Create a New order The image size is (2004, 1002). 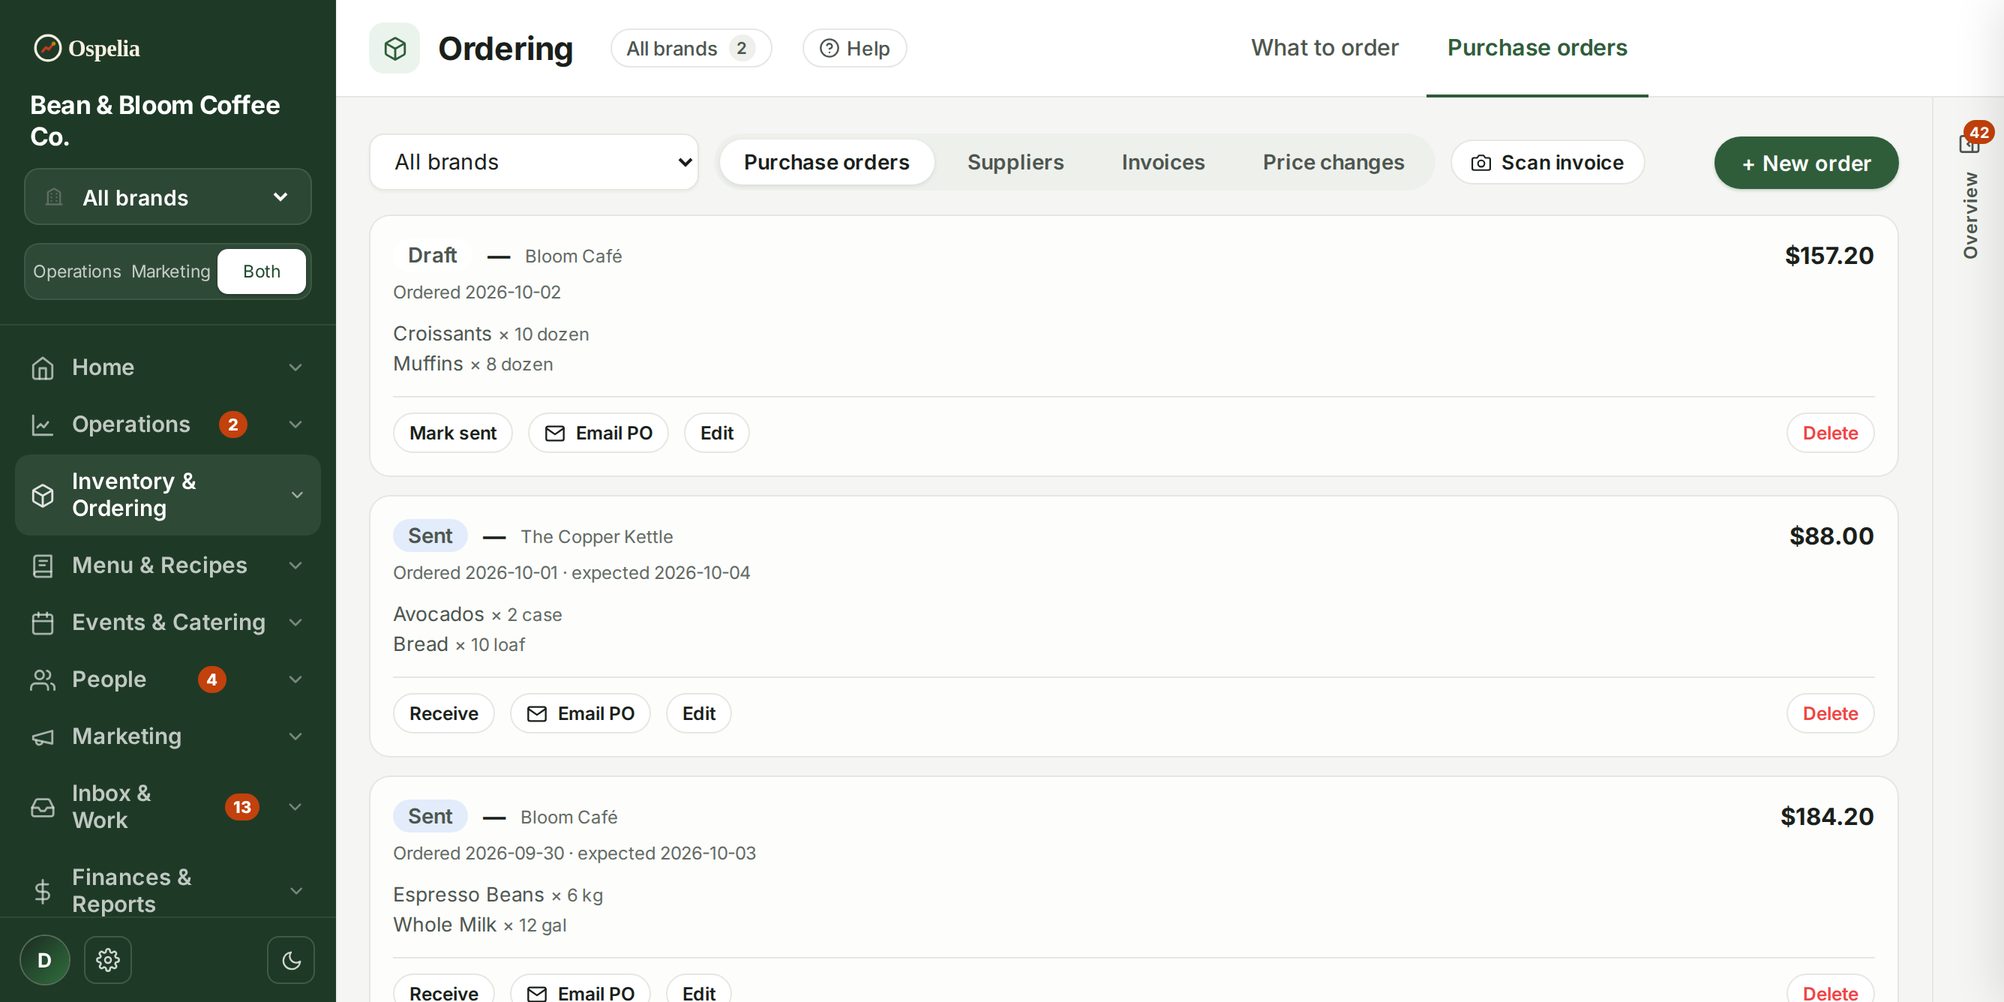(1806, 163)
